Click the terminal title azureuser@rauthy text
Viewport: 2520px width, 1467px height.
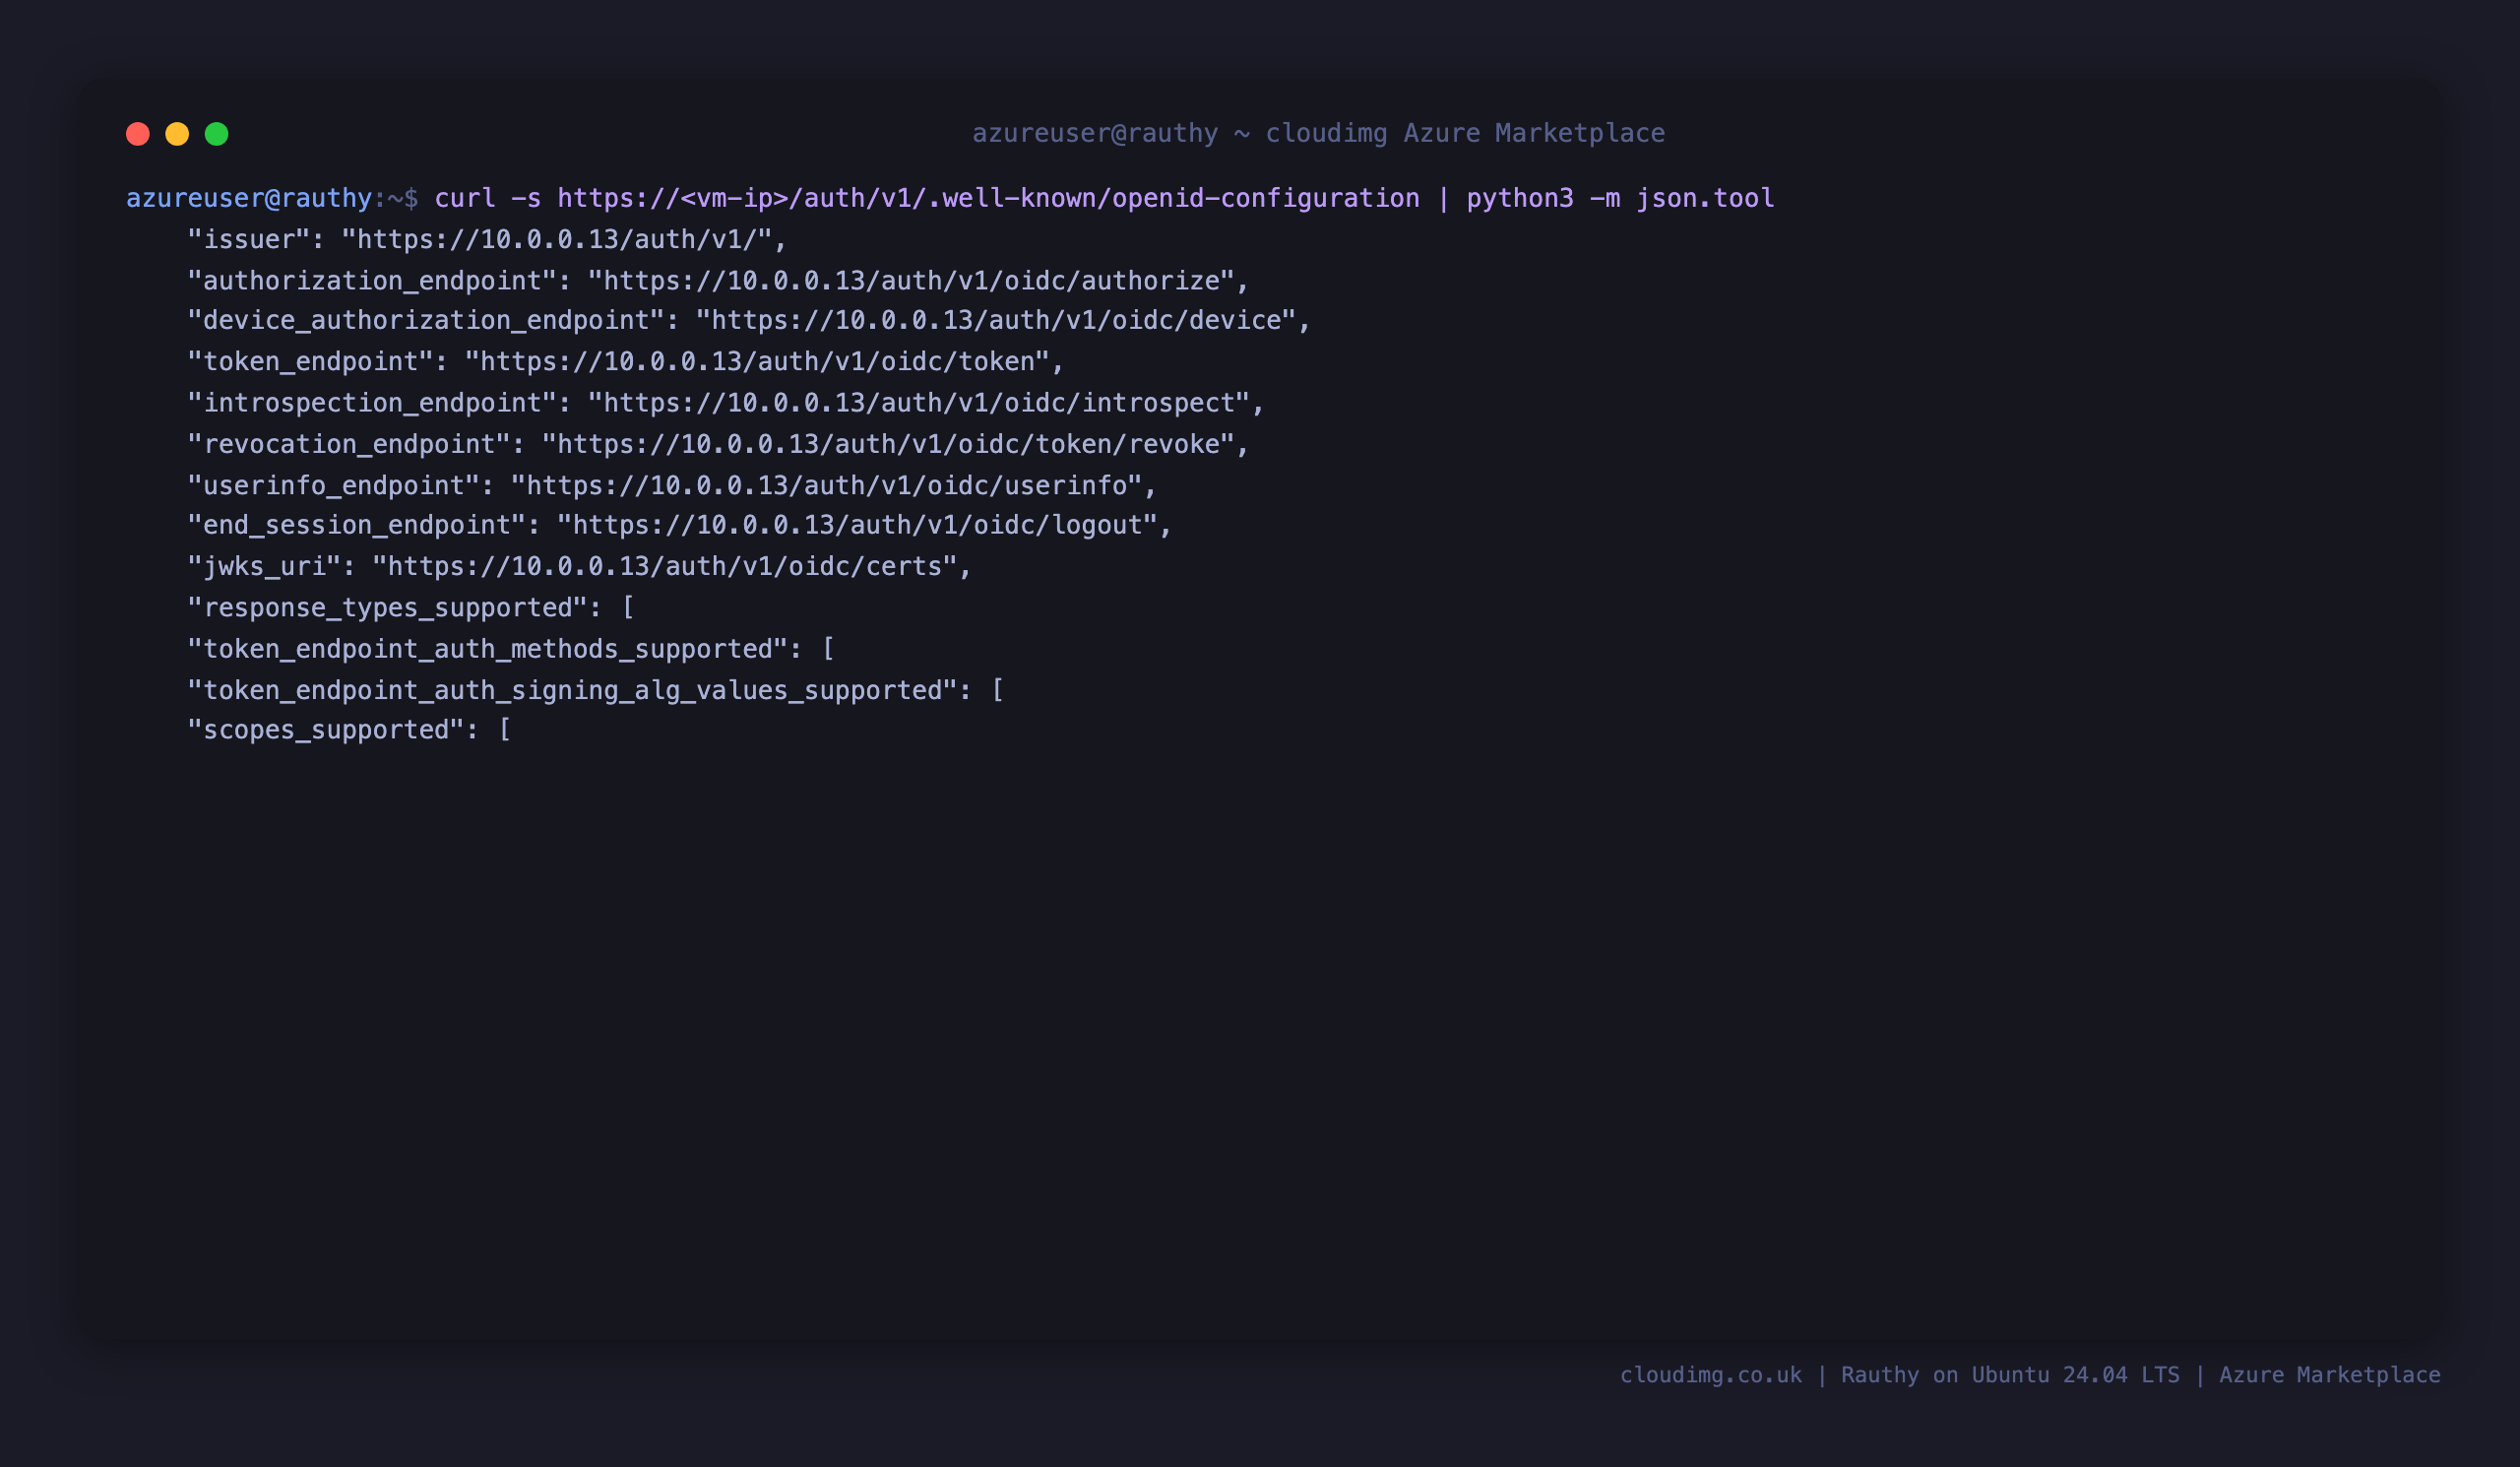point(1095,133)
